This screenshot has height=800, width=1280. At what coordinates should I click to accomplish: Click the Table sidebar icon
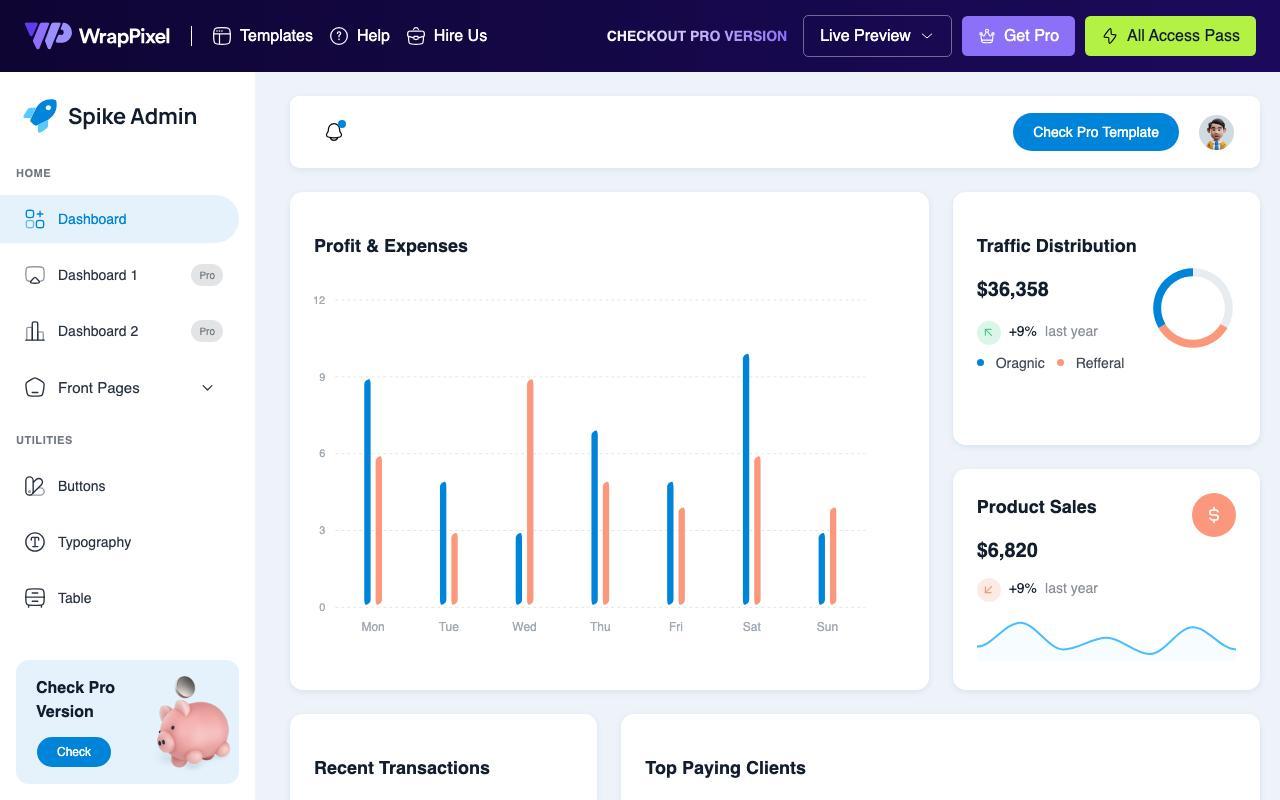coord(35,598)
